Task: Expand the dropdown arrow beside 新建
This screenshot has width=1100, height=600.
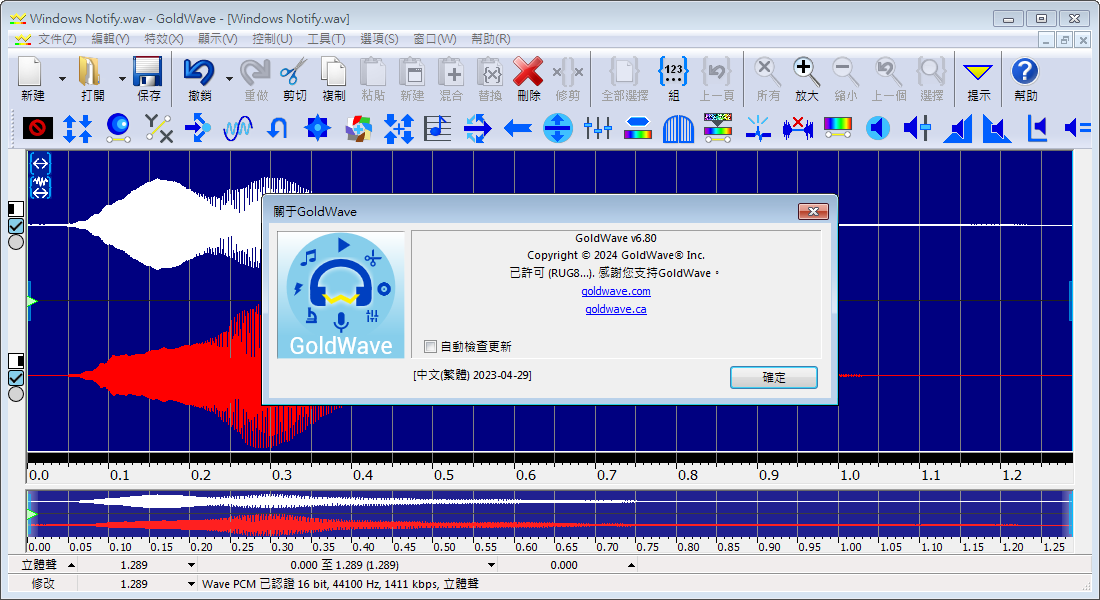Action: point(62,79)
